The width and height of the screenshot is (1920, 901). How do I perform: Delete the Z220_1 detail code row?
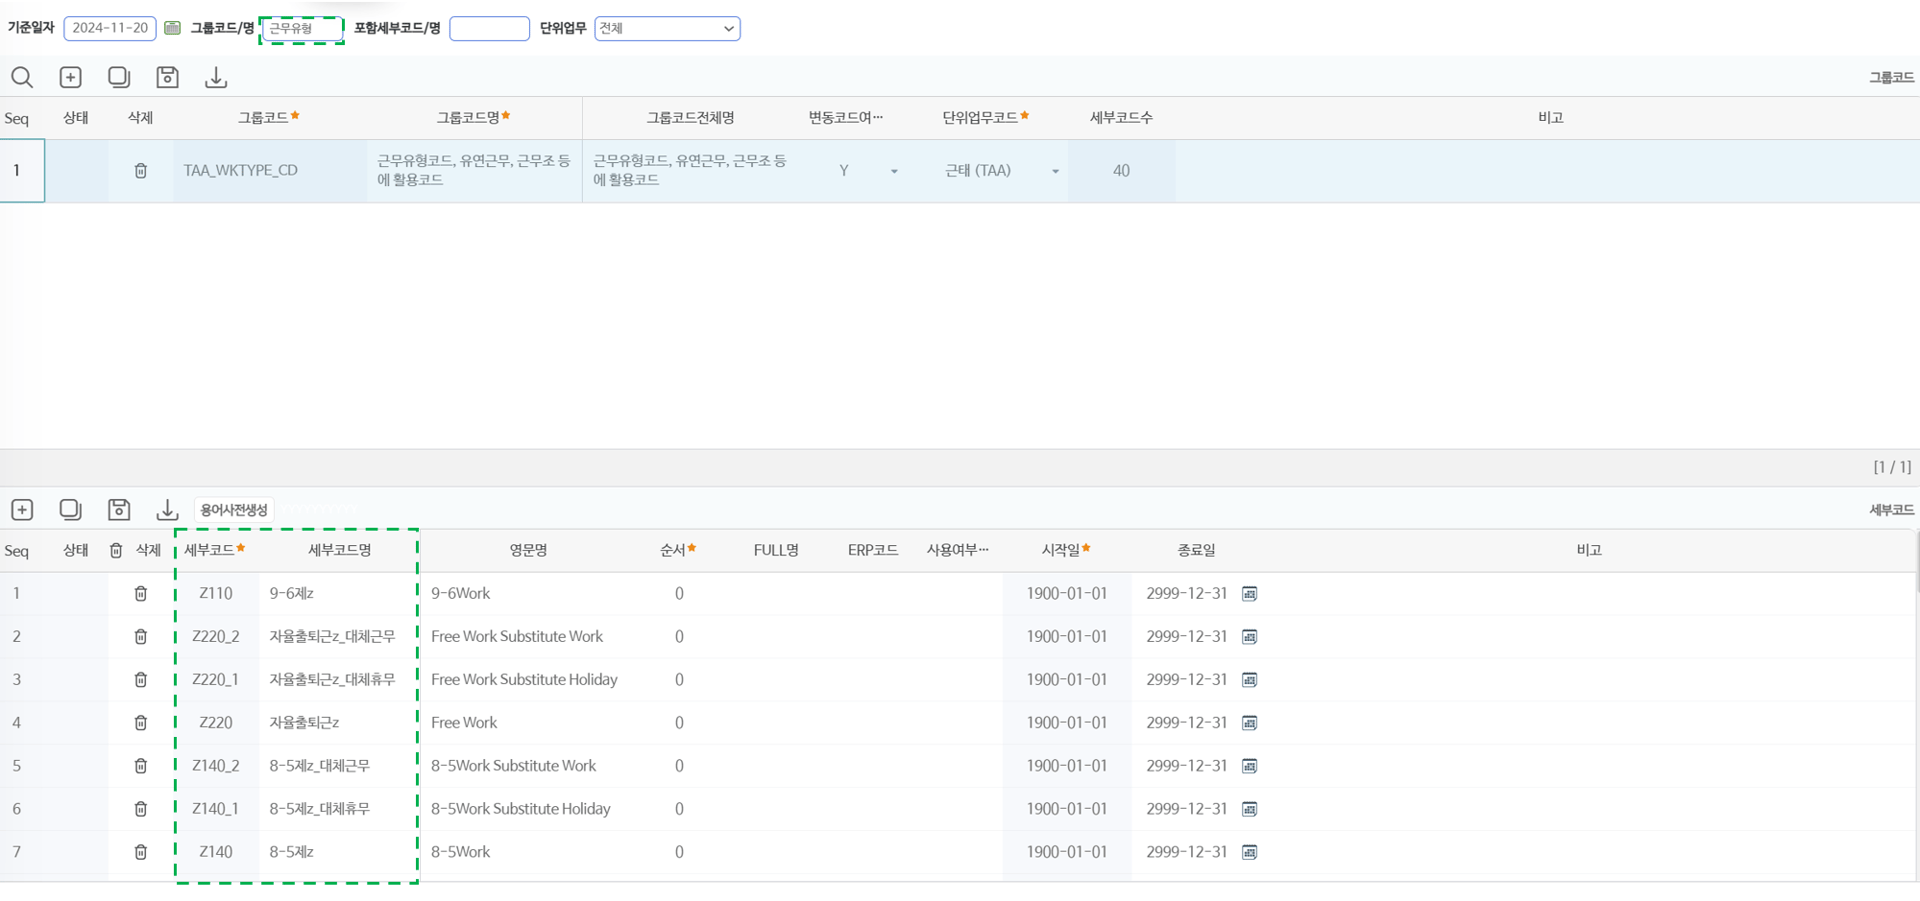141,680
